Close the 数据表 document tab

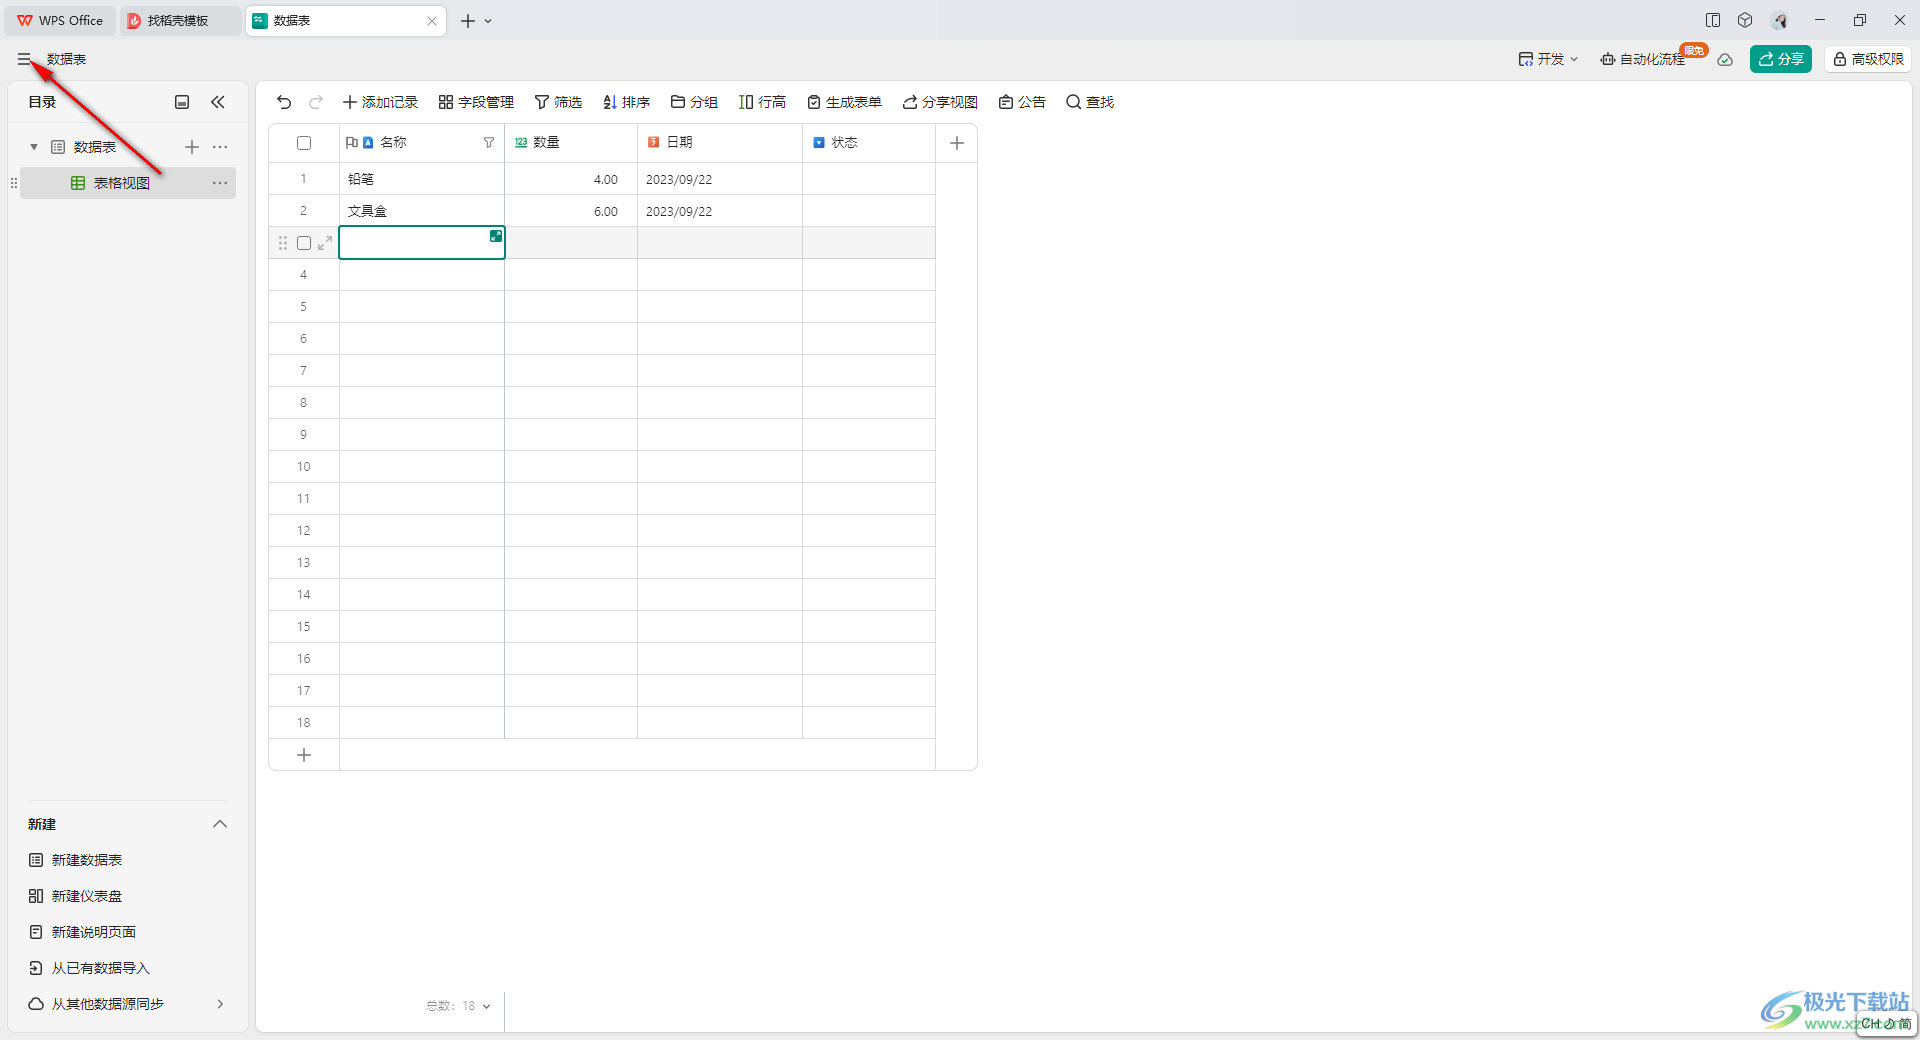pyautogui.click(x=432, y=20)
